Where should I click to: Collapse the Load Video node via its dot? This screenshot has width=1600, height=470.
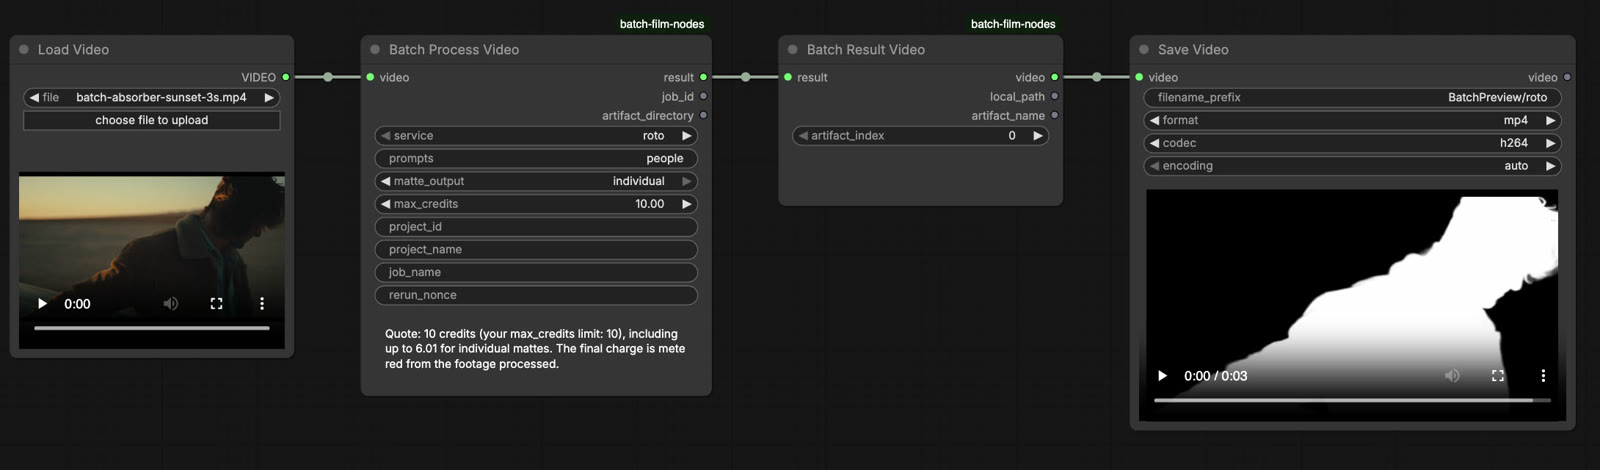(x=24, y=49)
